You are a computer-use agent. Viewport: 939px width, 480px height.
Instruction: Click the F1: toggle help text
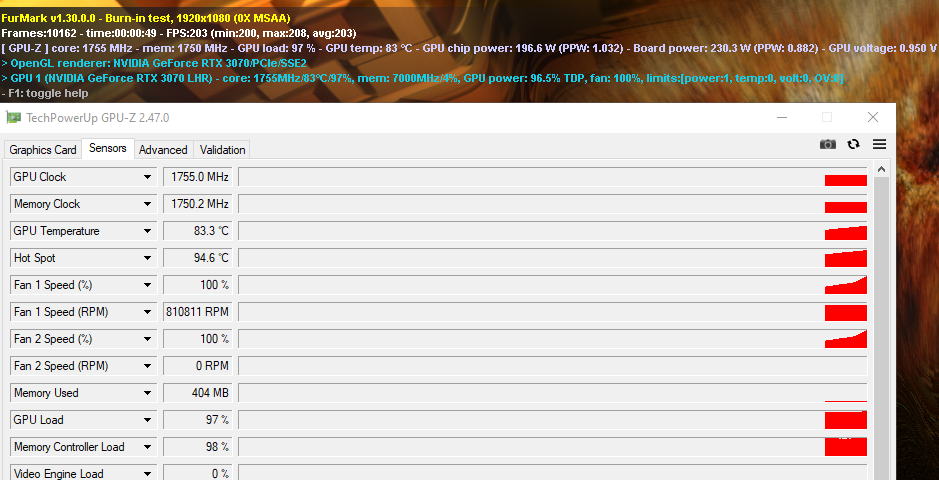[45, 93]
